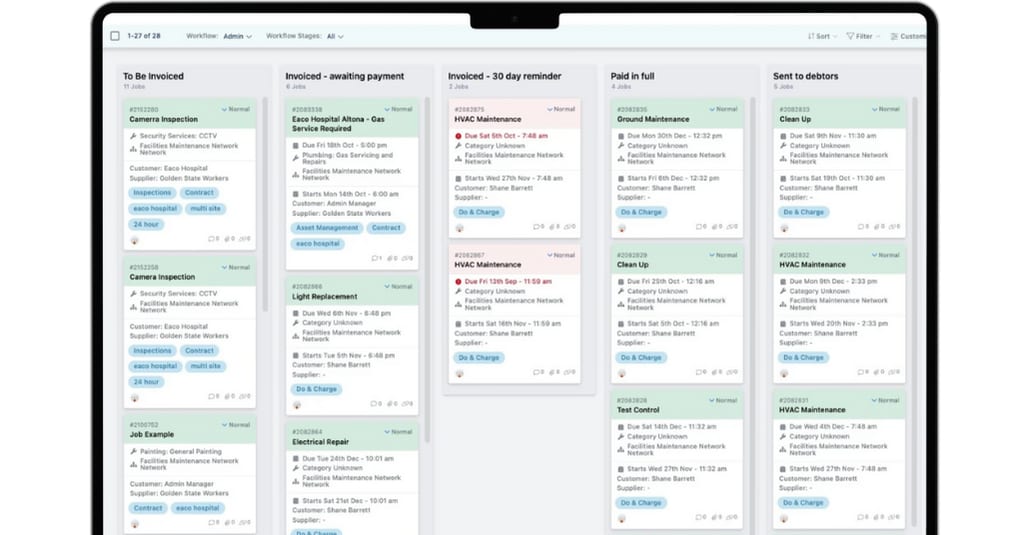The height and width of the screenshot is (535, 1031).
Task: Open the Workflow Admin dropdown
Action: pos(237,36)
